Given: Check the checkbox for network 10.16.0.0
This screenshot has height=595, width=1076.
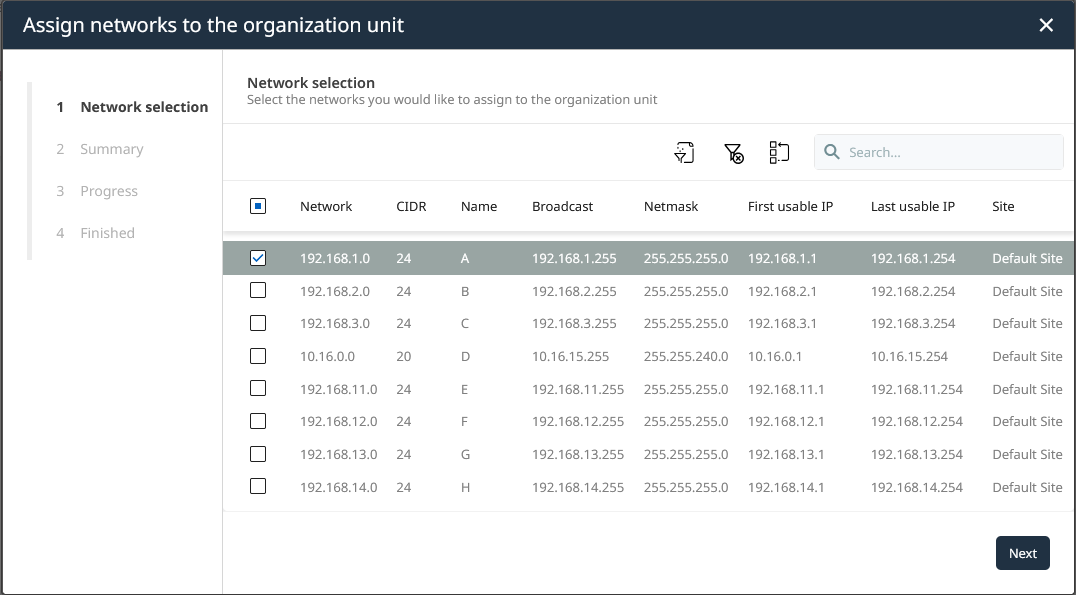Looking at the screenshot, I should [x=258, y=356].
